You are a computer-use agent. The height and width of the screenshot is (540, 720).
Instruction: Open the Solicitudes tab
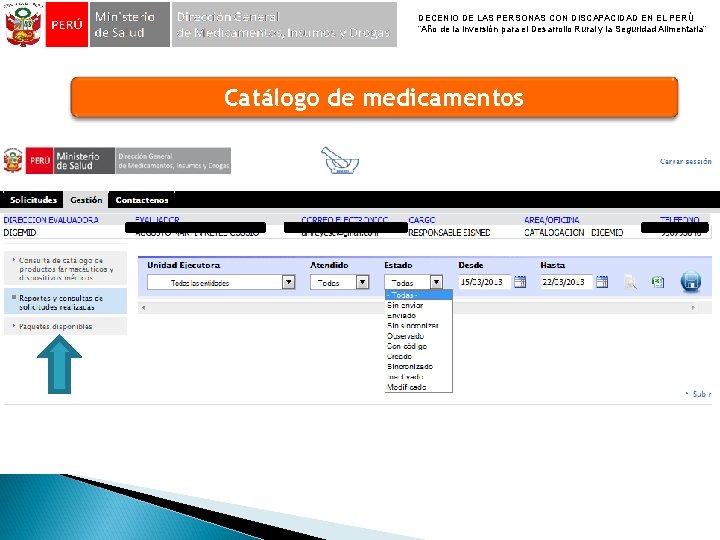tap(33, 200)
